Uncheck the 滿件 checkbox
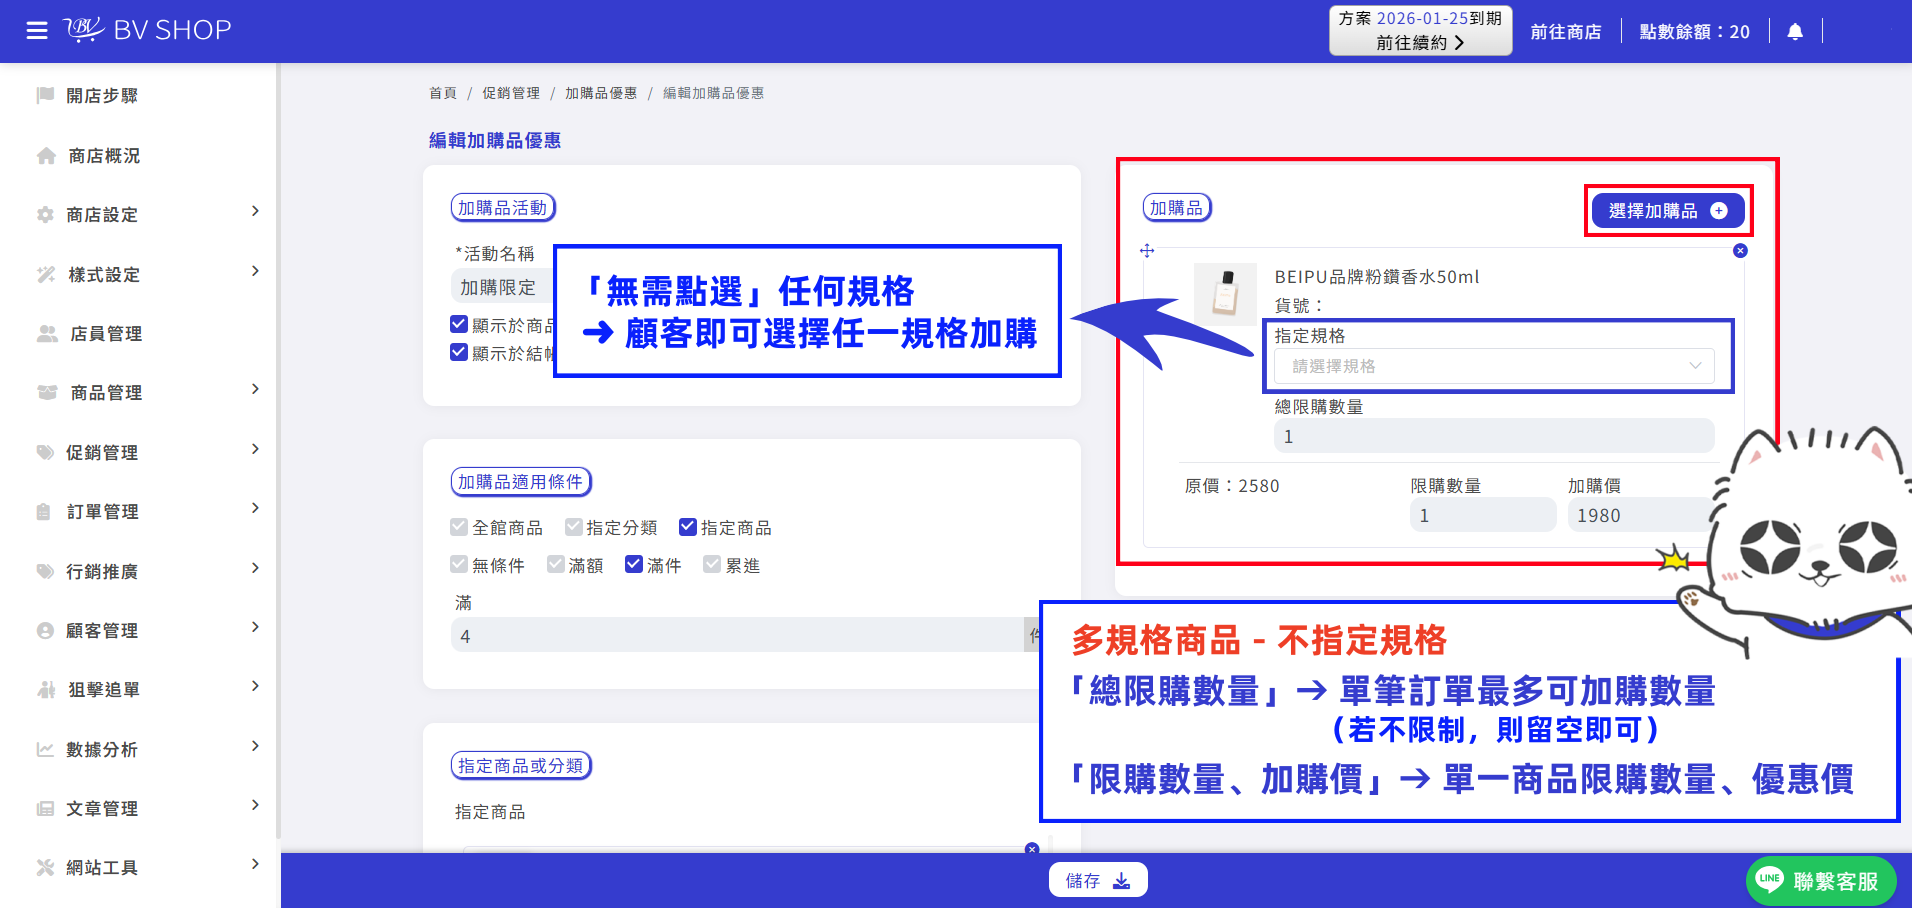 pos(633,565)
